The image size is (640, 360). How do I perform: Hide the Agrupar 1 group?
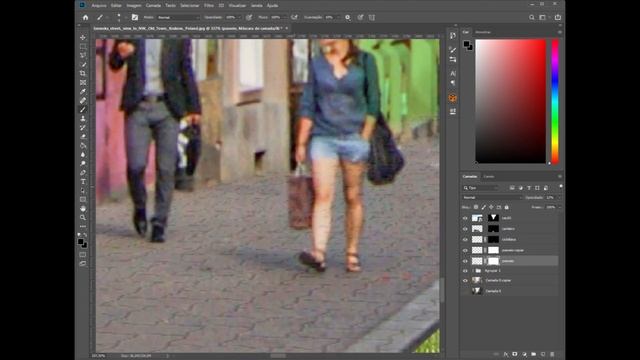click(465, 271)
